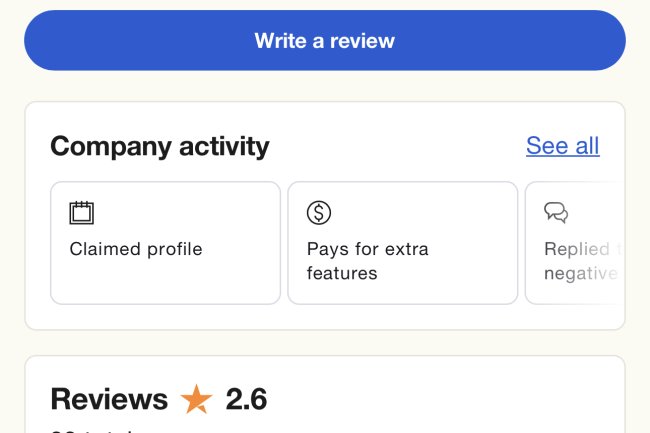This screenshot has width=650, height=433.
Task: Click the Claimed profile text label
Action: point(135,249)
